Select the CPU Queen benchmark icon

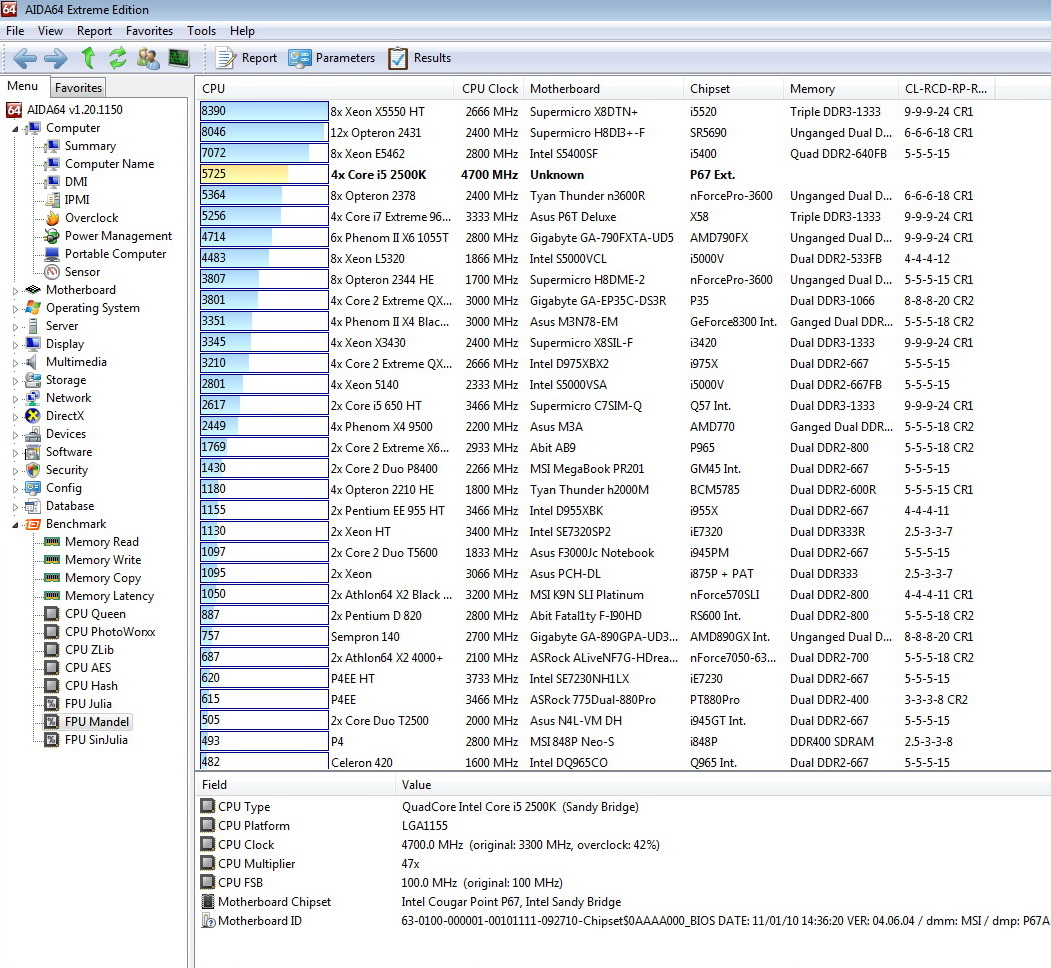52,613
